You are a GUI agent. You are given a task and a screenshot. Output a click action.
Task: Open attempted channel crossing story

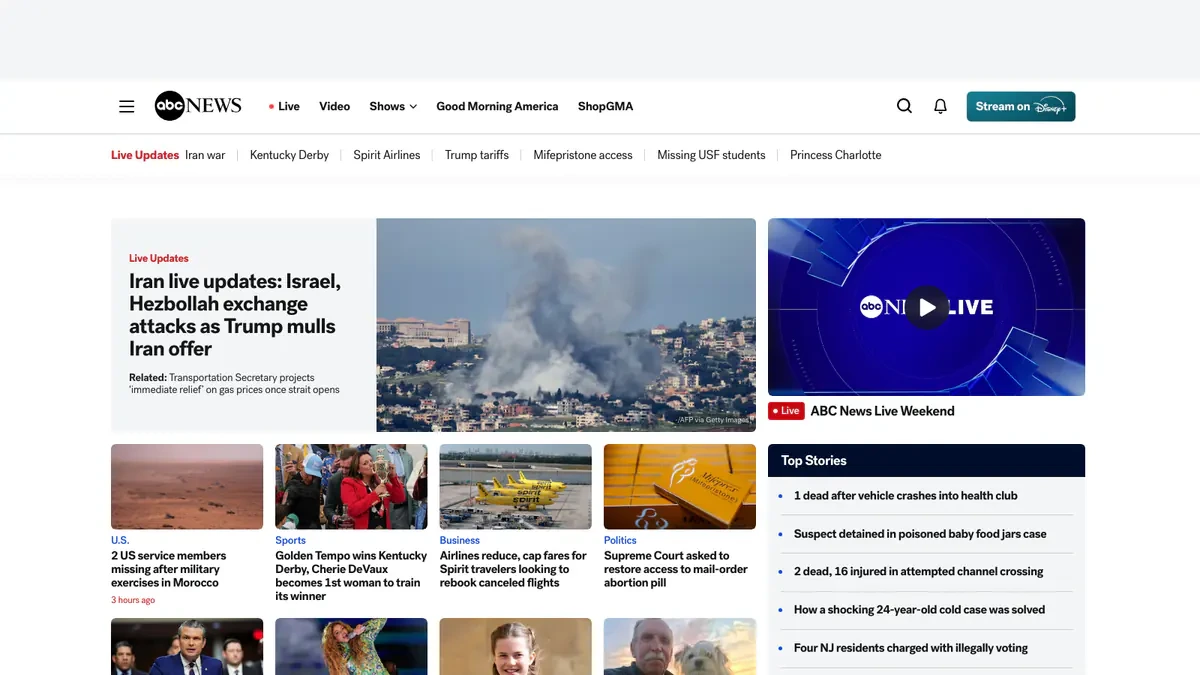tap(918, 572)
